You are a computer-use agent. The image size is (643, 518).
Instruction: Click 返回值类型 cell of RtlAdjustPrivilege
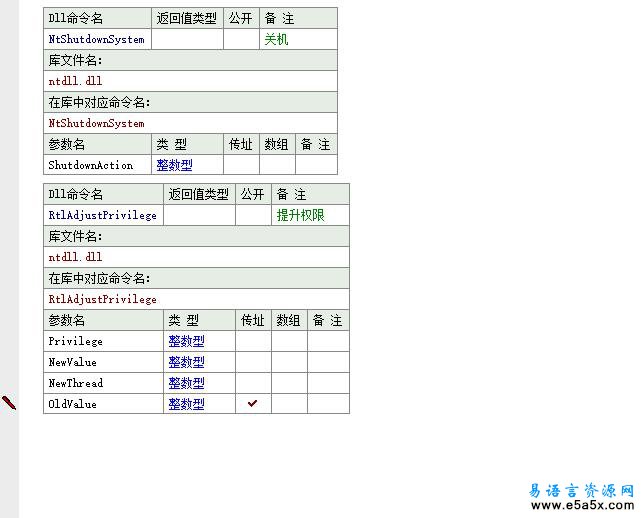click(x=199, y=215)
